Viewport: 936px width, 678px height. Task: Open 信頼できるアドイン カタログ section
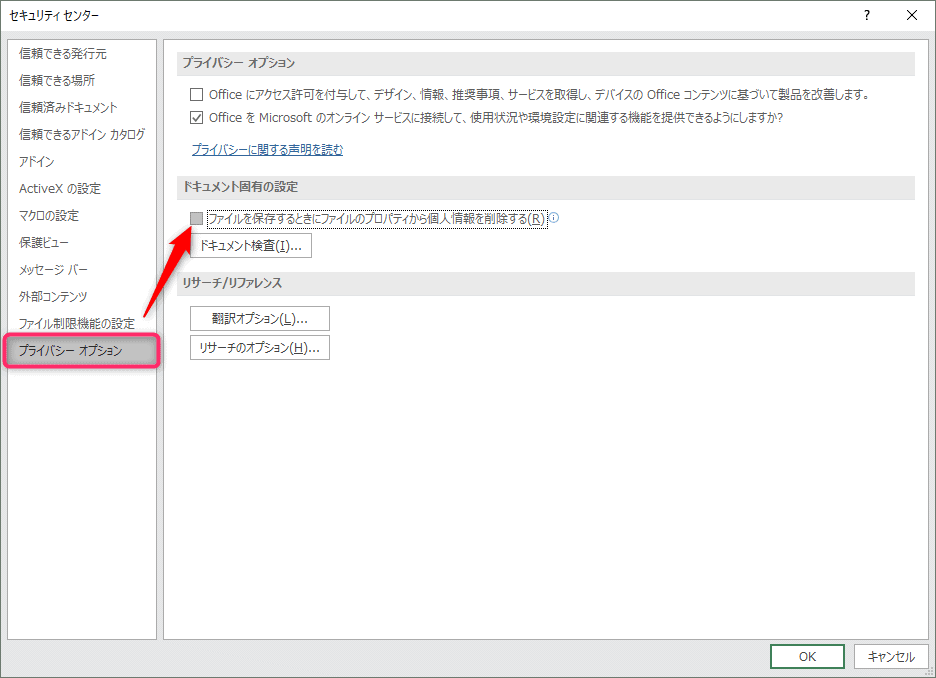tap(82, 134)
